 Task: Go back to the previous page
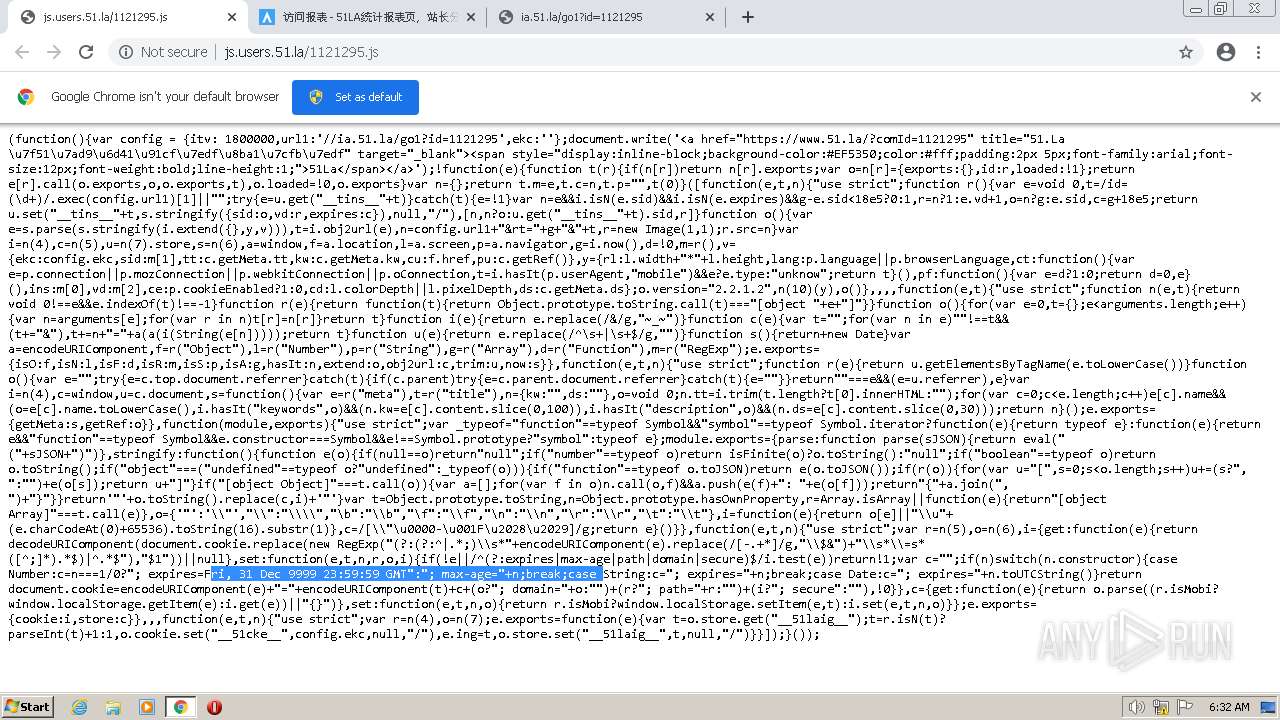22,52
